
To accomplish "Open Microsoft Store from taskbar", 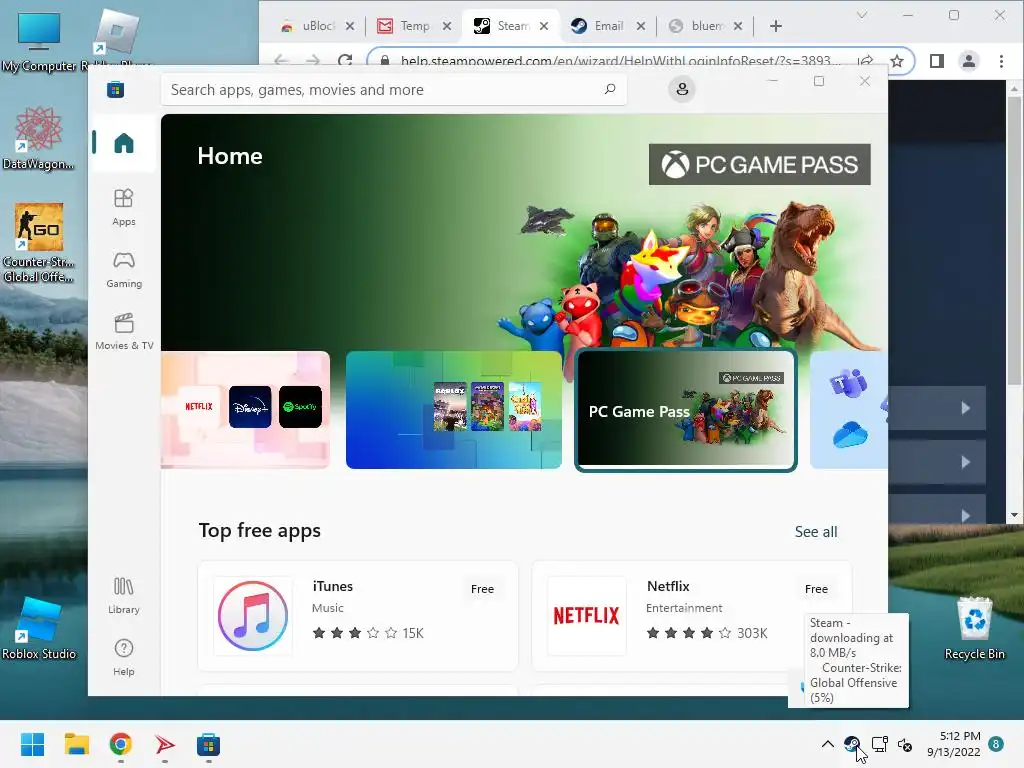I will pyautogui.click(x=208, y=744).
